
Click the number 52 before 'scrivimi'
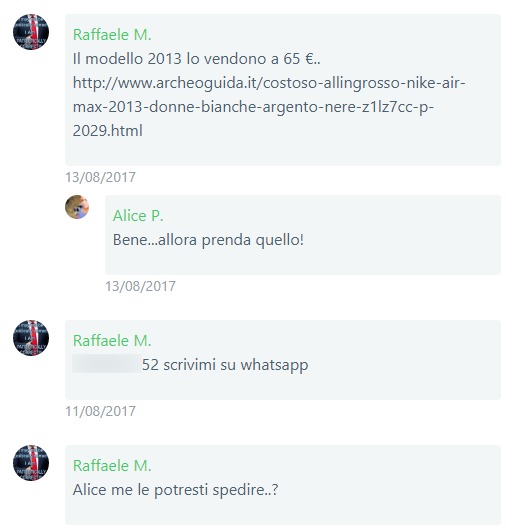click(x=150, y=365)
